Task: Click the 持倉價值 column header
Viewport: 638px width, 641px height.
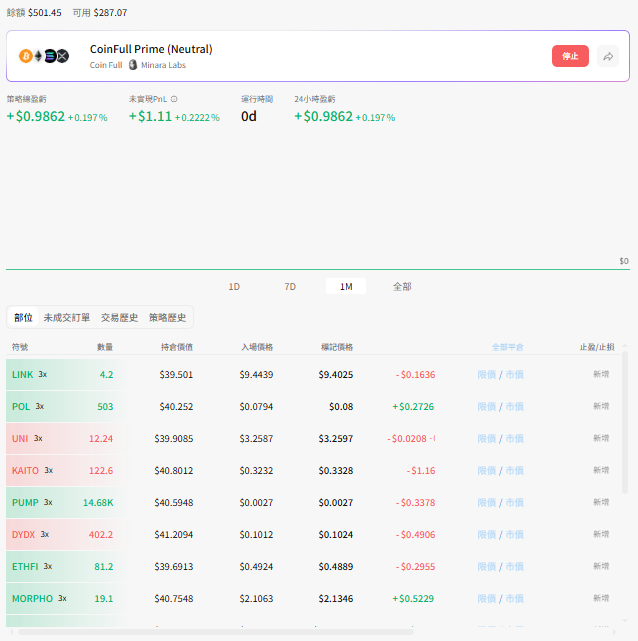Action: tap(177, 347)
